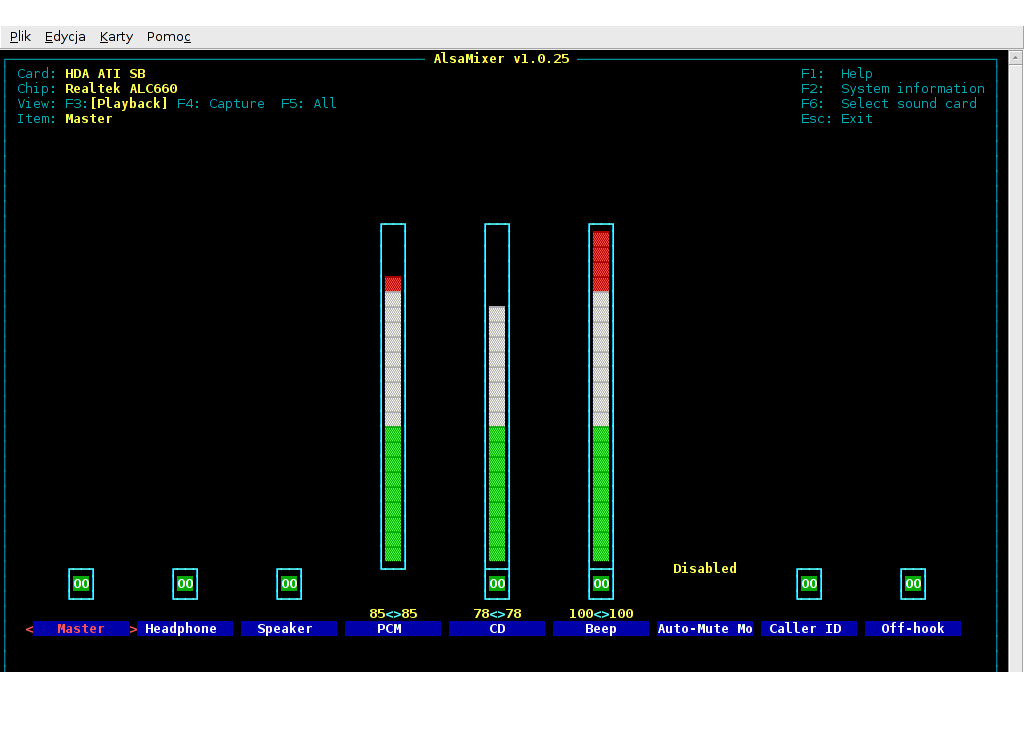Viewport: 1024px width, 742px height.
Task: Select the Auto-Mute Mode Disabled value
Action: pos(704,569)
